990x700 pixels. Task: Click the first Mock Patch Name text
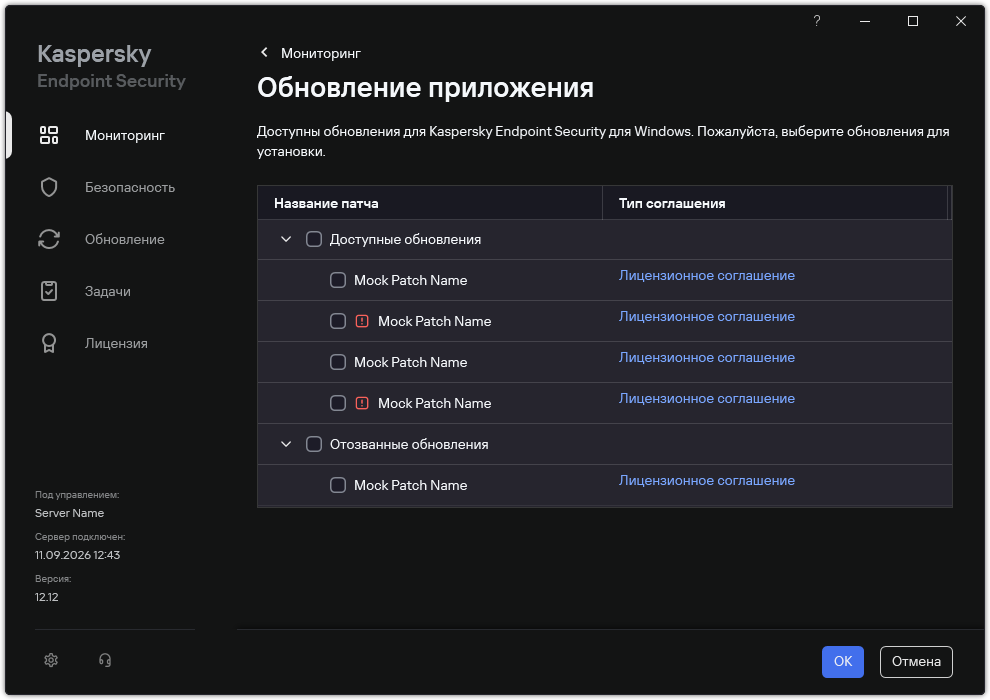click(410, 280)
